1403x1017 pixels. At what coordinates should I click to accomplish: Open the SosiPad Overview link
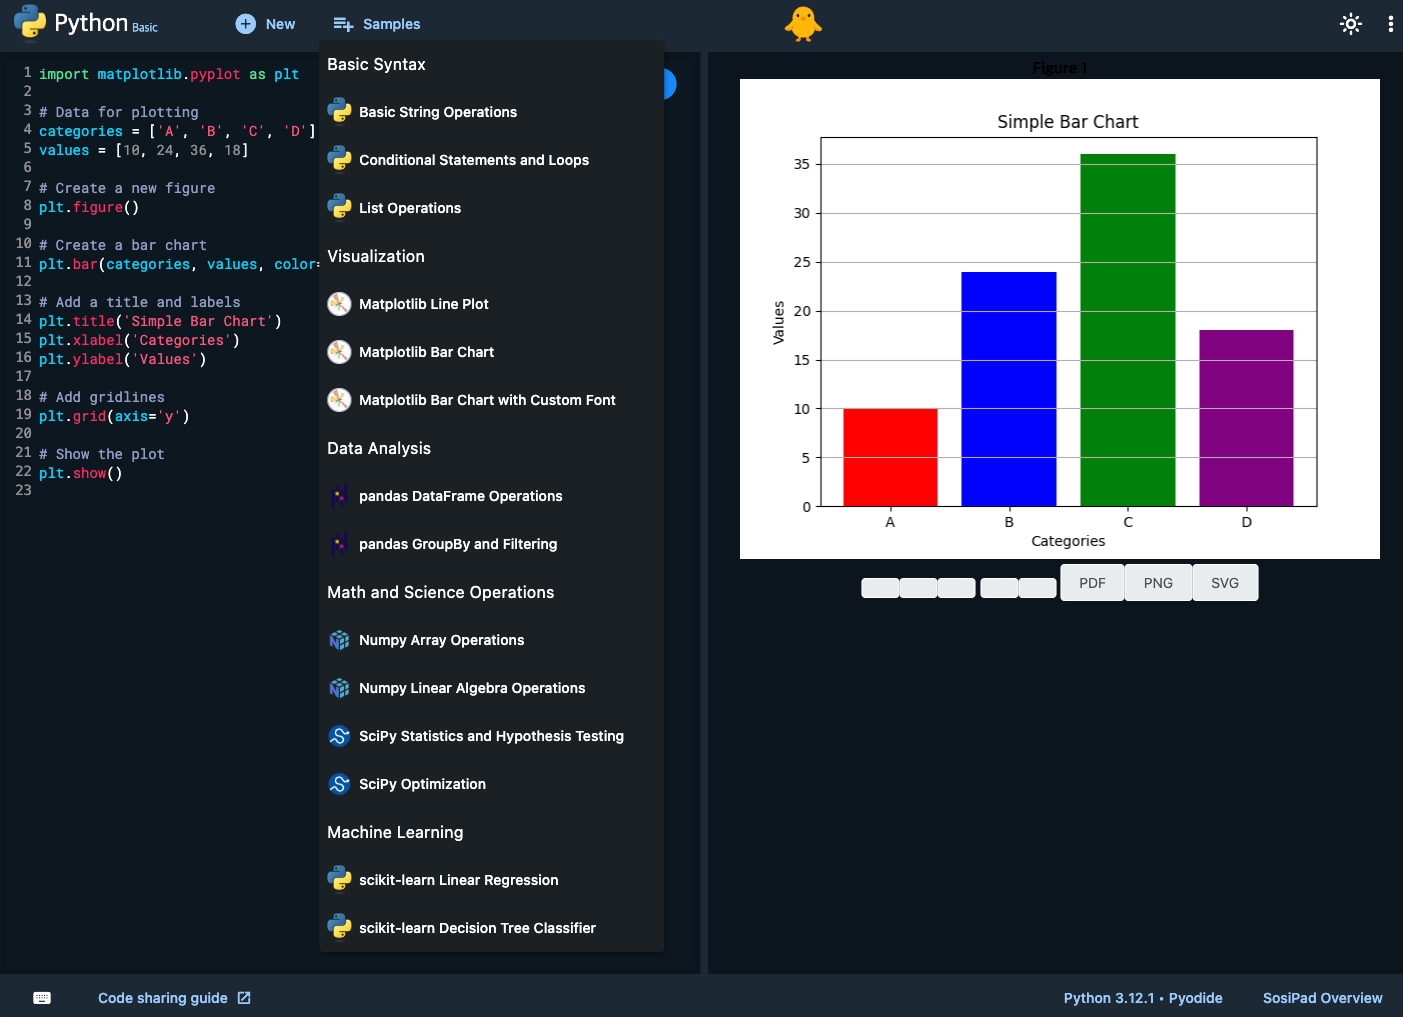point(1322,997)
